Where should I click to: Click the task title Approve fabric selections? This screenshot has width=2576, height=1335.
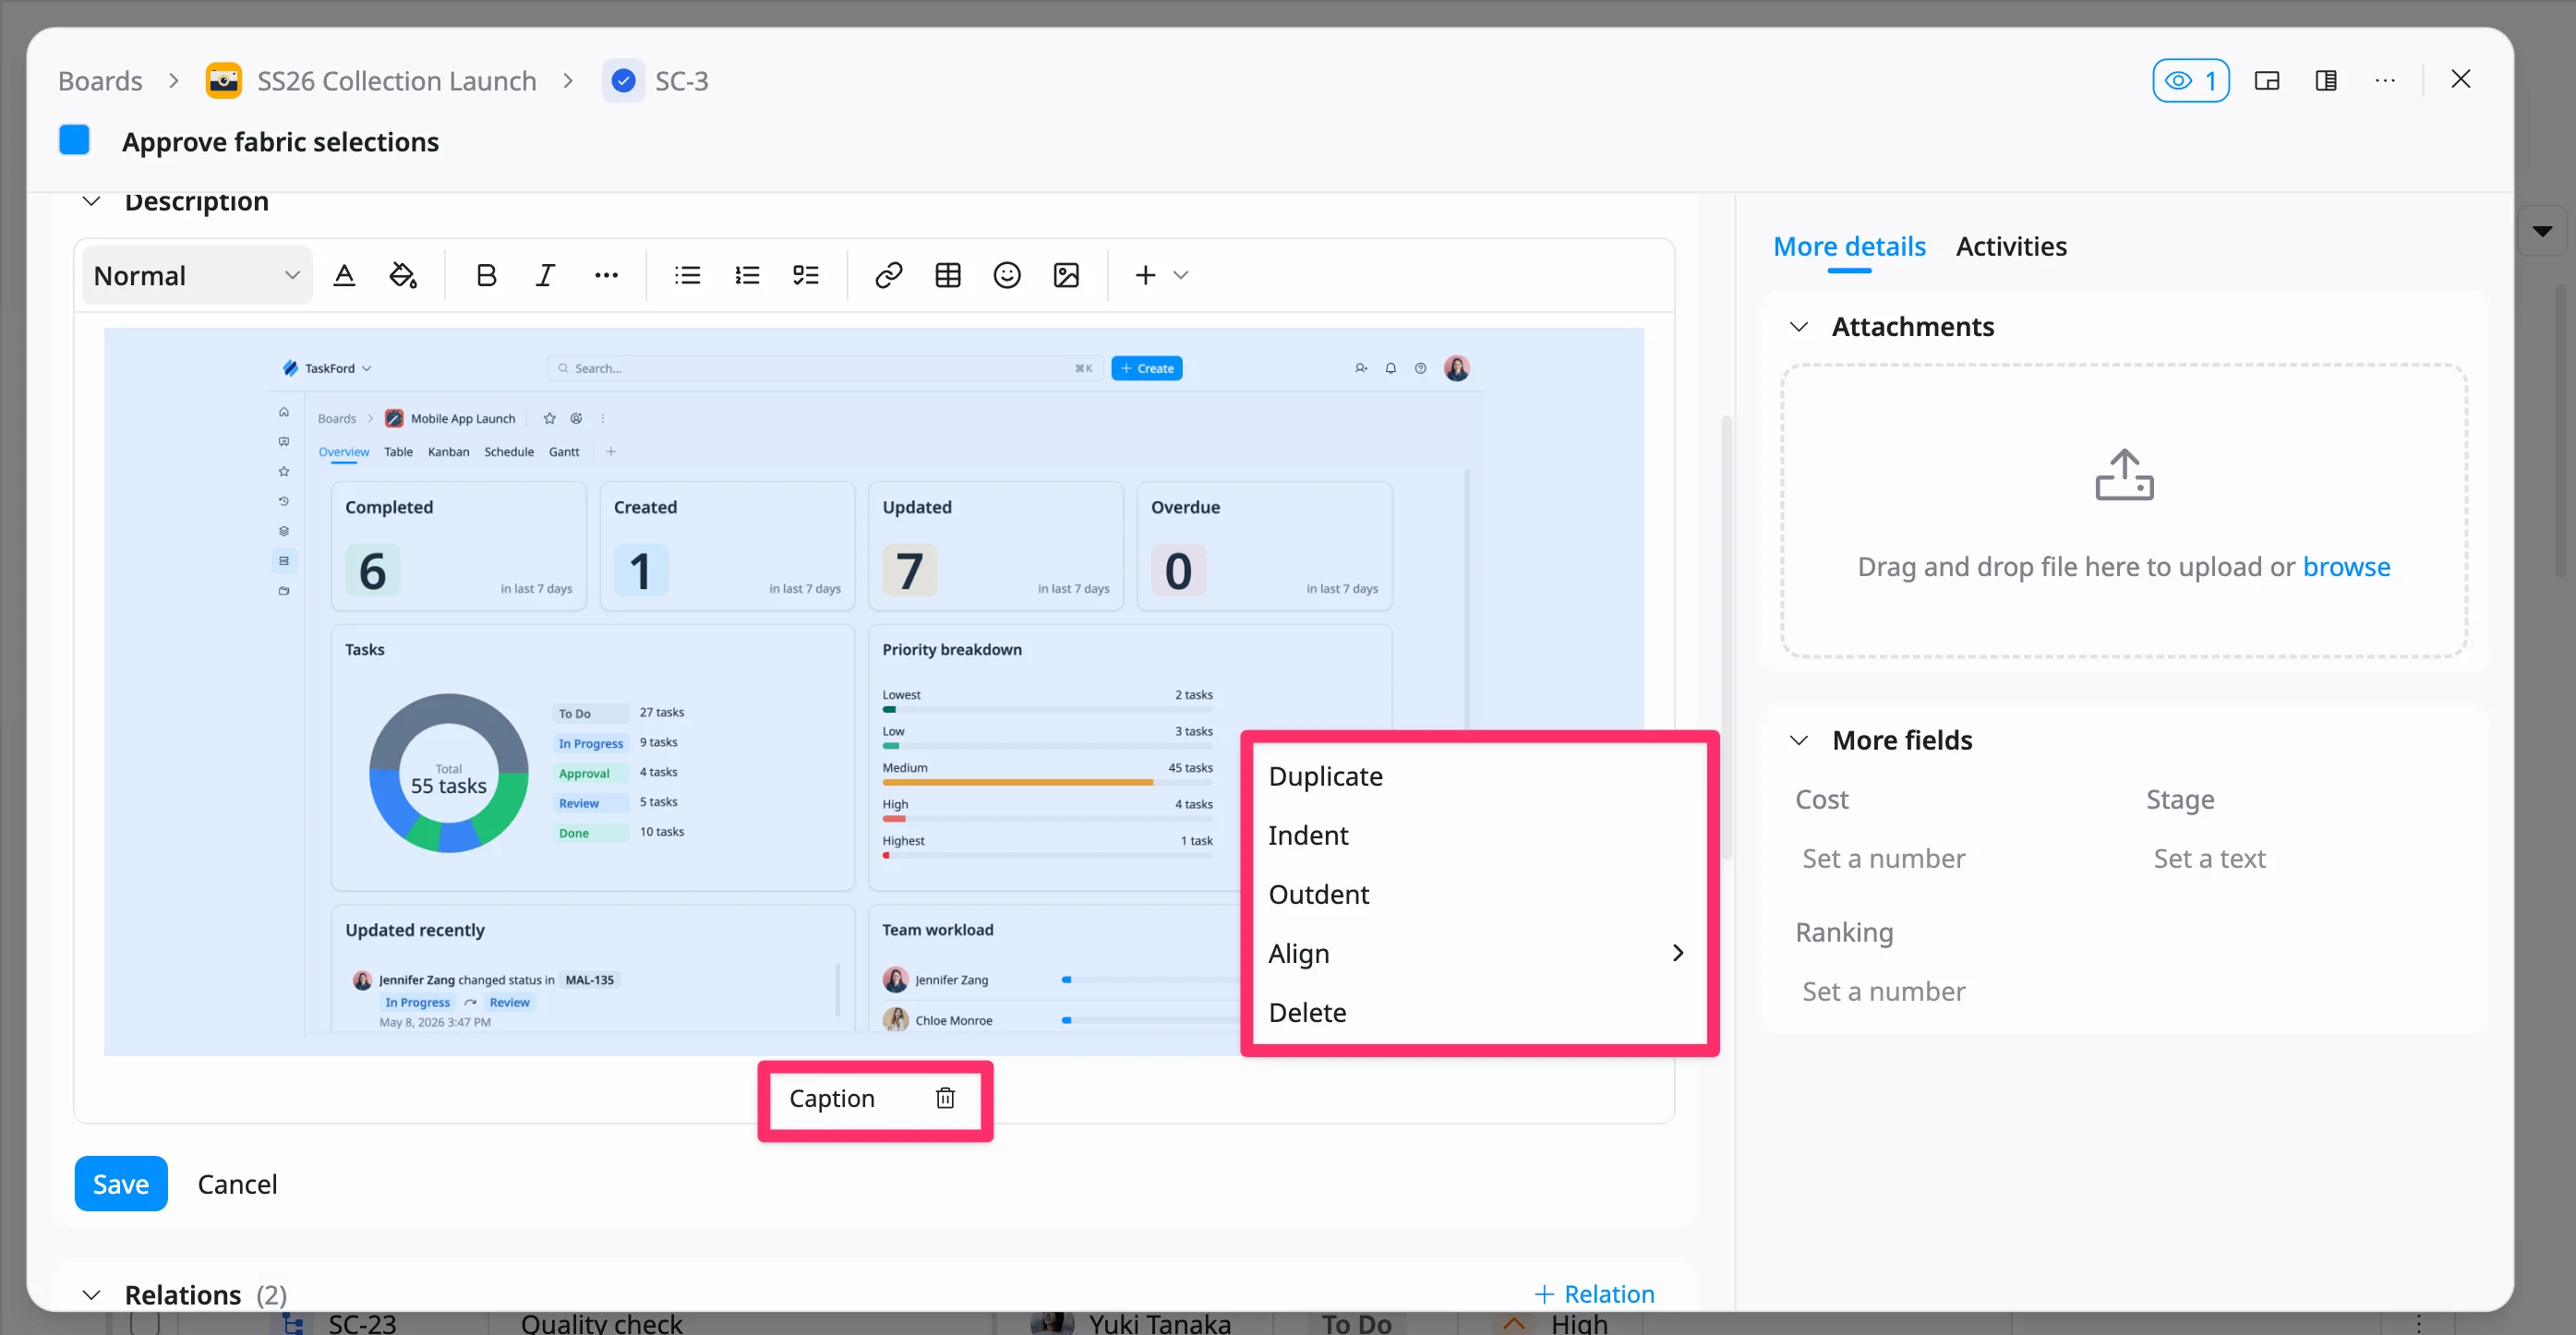coord(280,142)
